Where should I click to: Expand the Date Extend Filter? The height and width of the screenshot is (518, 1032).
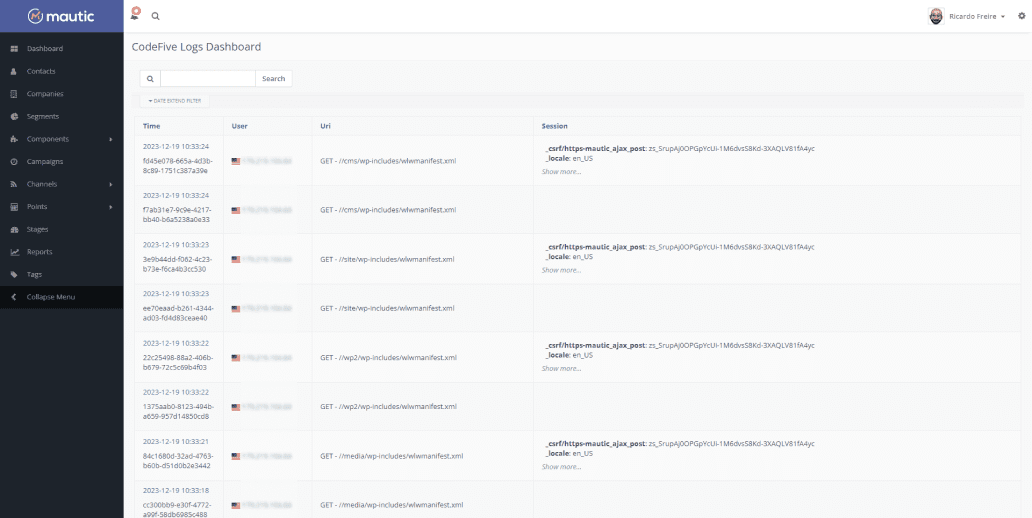coord(174,101)
